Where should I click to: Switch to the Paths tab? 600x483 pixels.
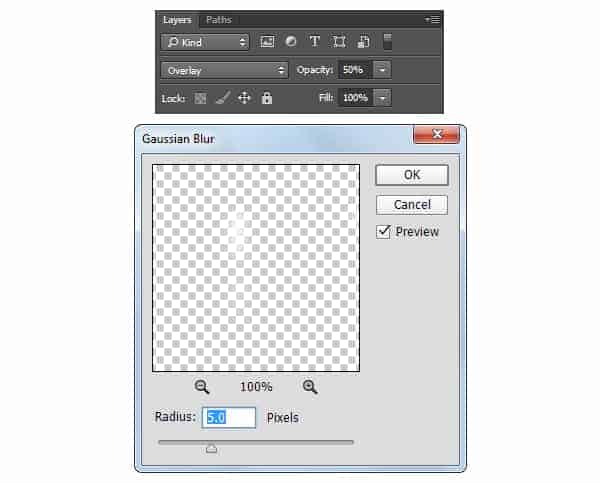218,20
